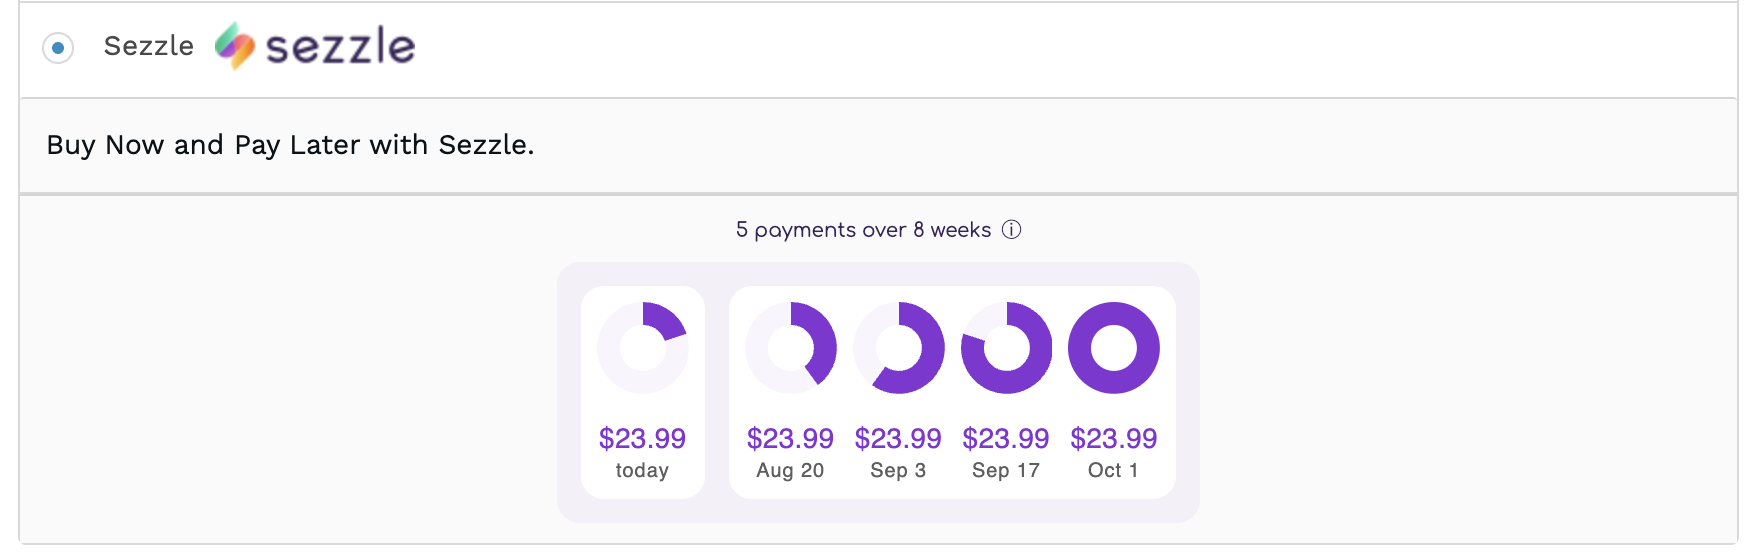Click the Aug 20 payment pie chart
Screen dimensions: 1762x560
pyautogui.click(x=791, y=348)
